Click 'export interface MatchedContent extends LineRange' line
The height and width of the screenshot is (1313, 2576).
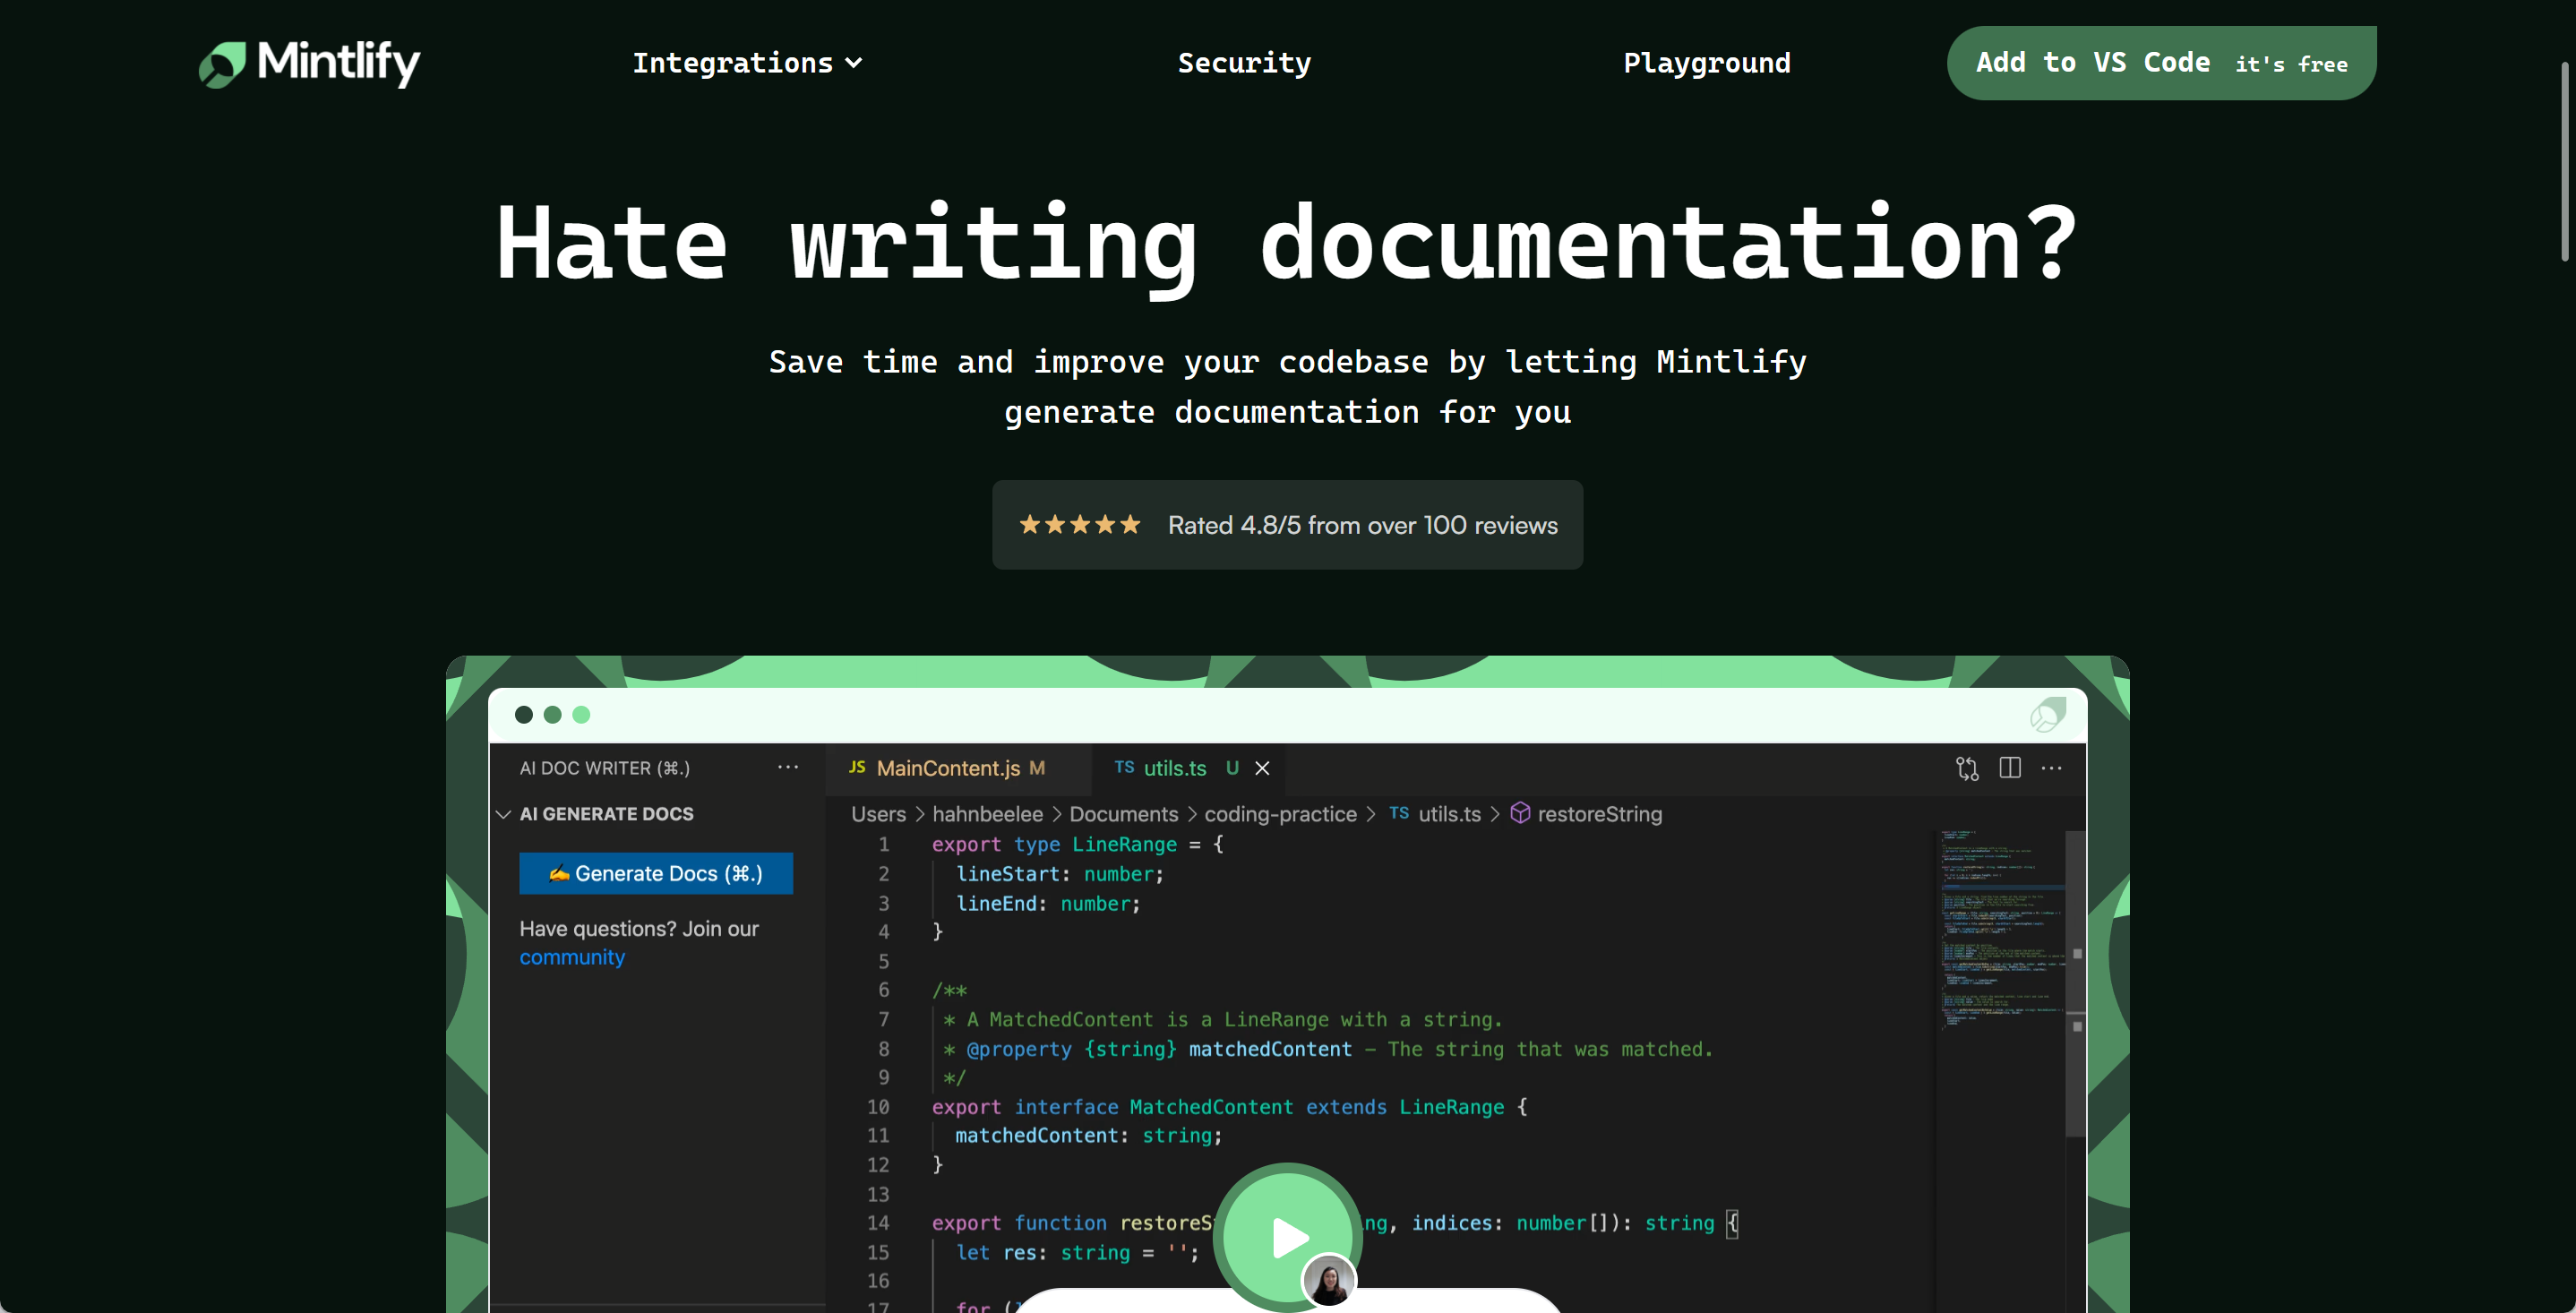1229,1107
